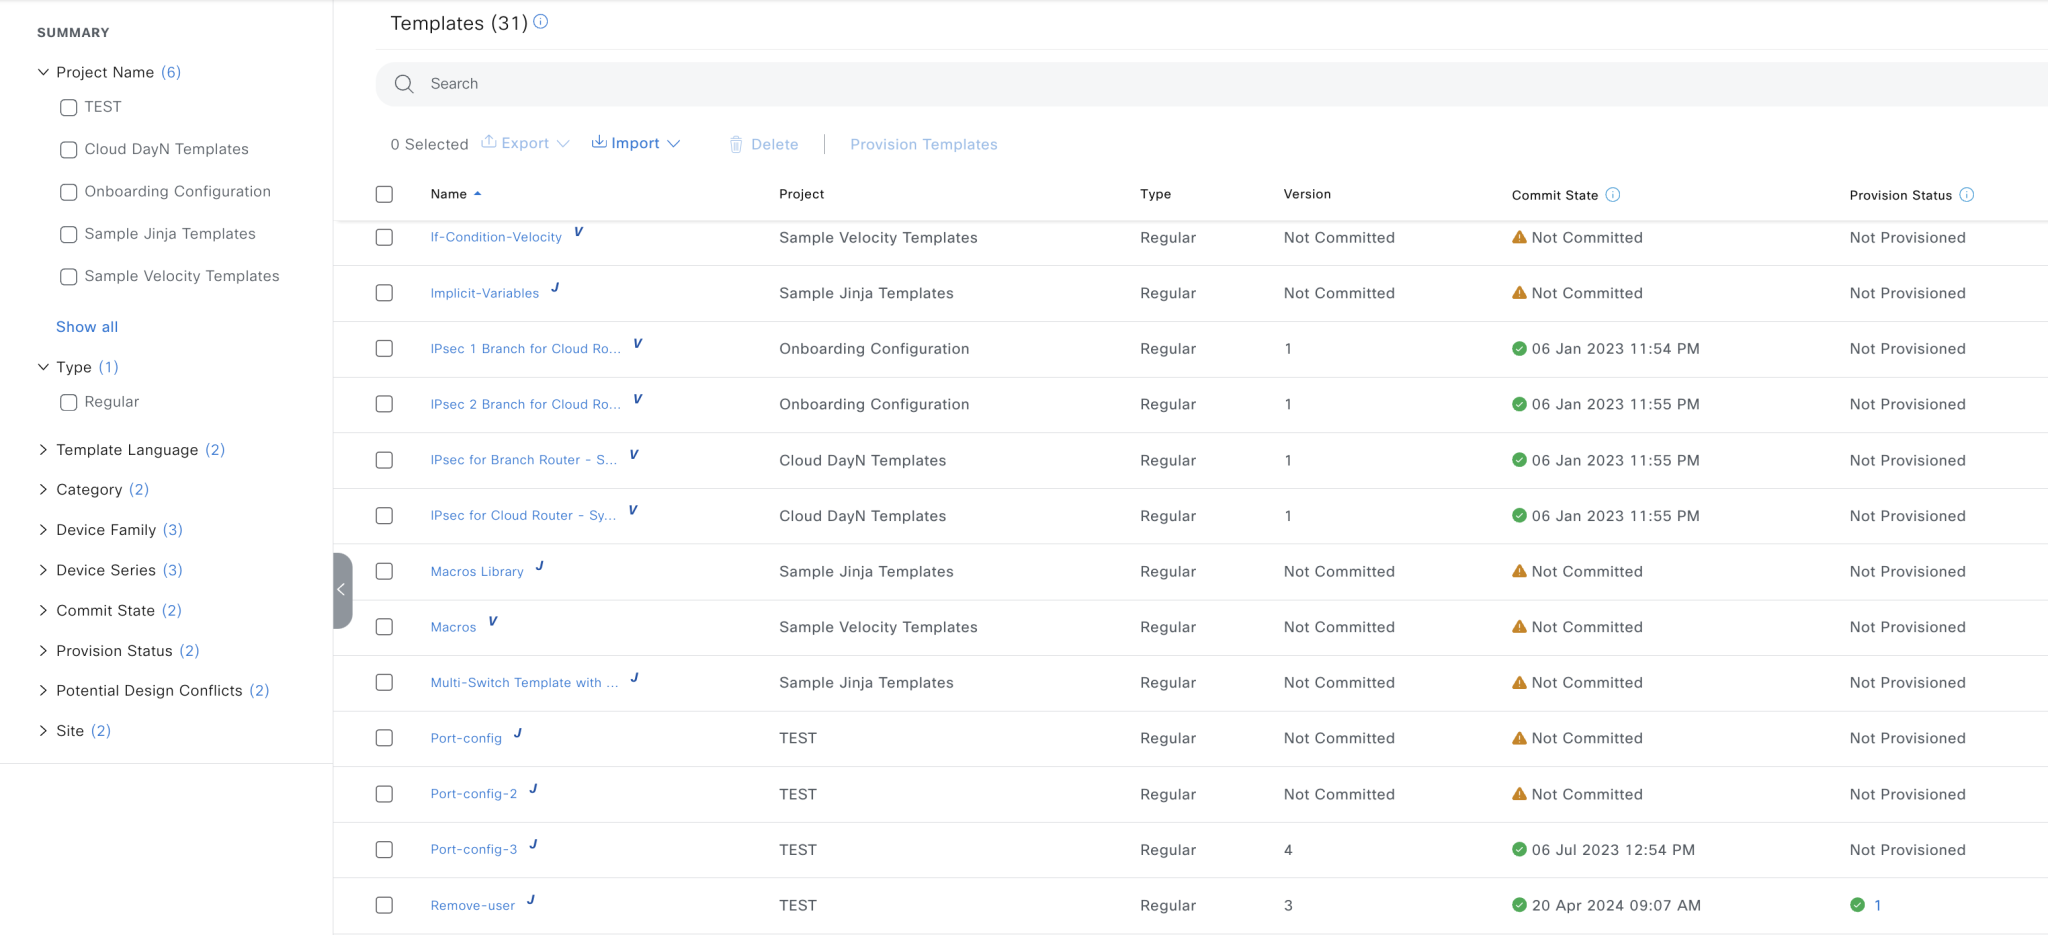Click the green commit check for Port-config-3
Viewport: 2048px width, 935px height.
pos(1519,850)
